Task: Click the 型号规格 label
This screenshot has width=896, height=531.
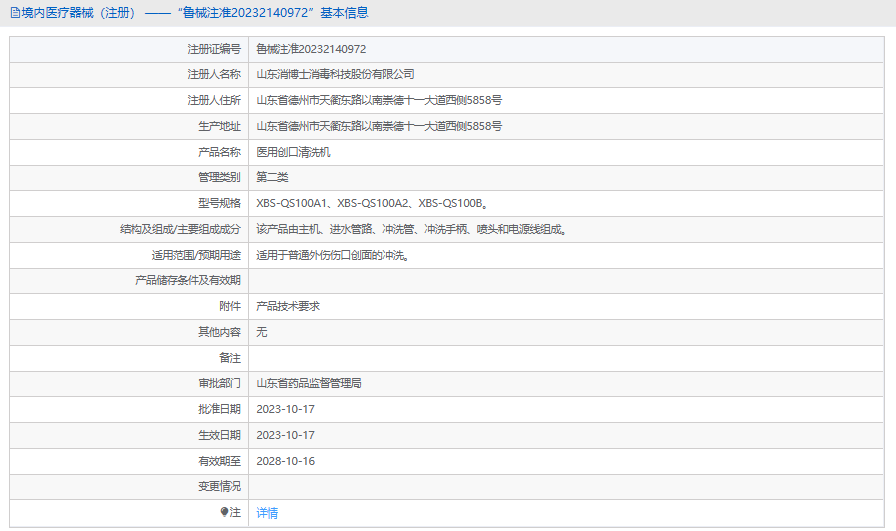Action: pos(219,203)
